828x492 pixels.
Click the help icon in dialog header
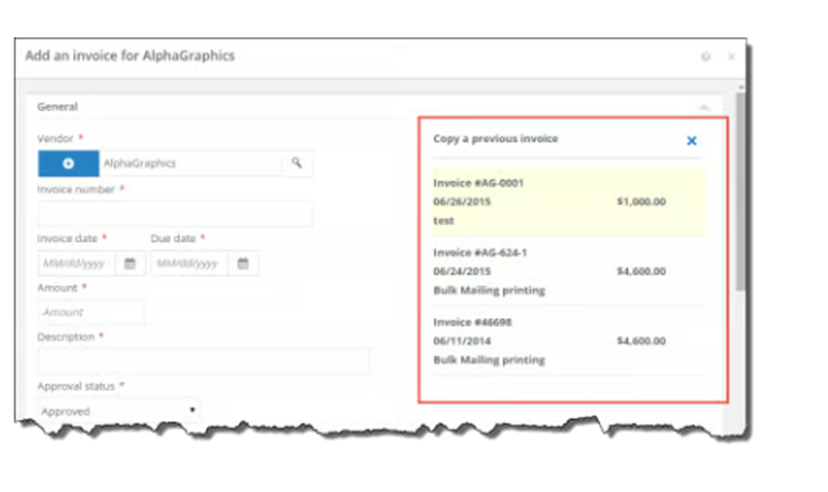point(705,56)
